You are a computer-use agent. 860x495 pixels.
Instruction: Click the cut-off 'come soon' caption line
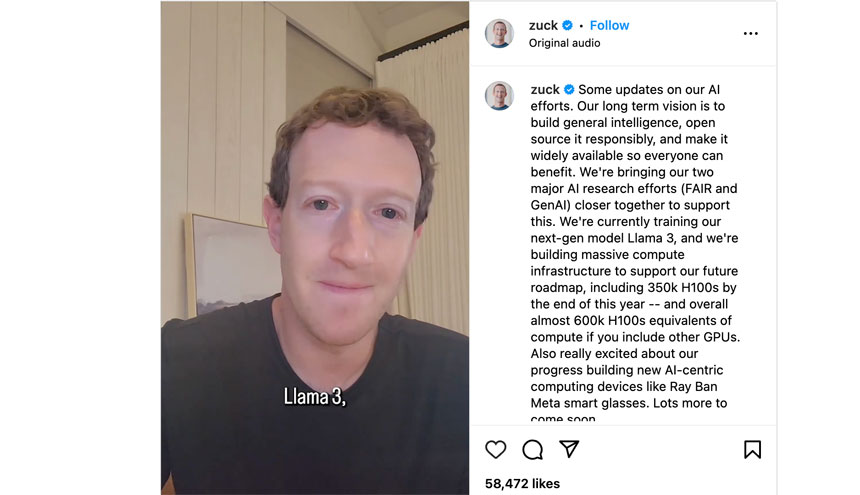coord(563,418)
